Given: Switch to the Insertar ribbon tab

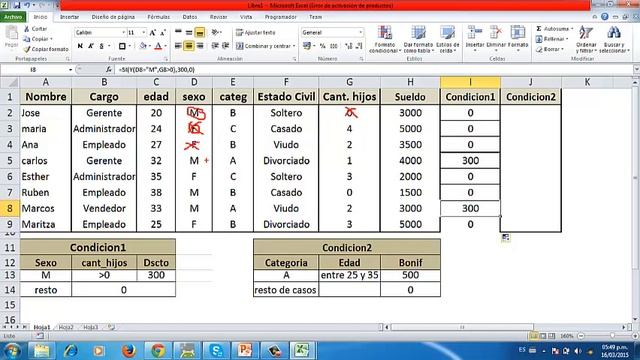Looking at the screenshot, I should 69,17.
